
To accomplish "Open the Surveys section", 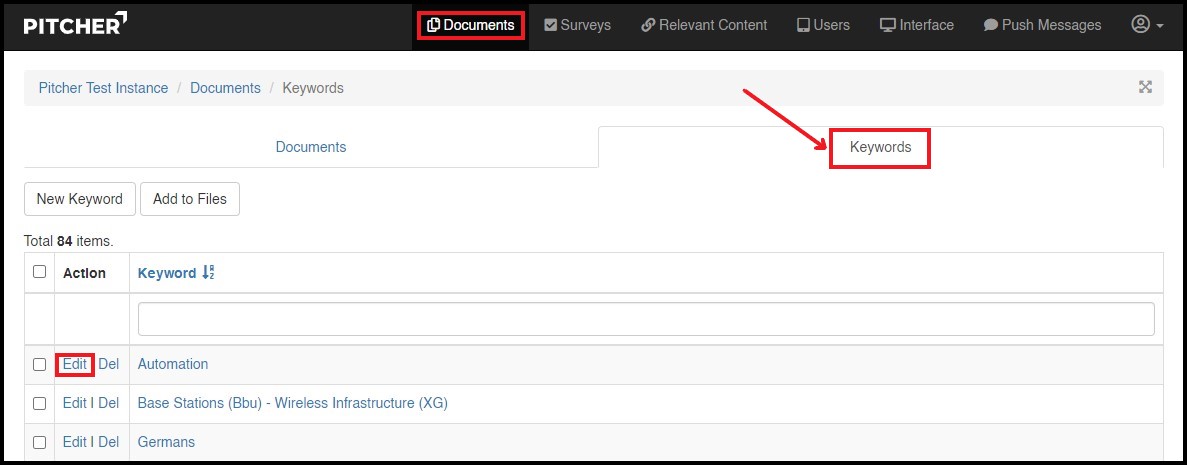I will (x=577, y=25).
